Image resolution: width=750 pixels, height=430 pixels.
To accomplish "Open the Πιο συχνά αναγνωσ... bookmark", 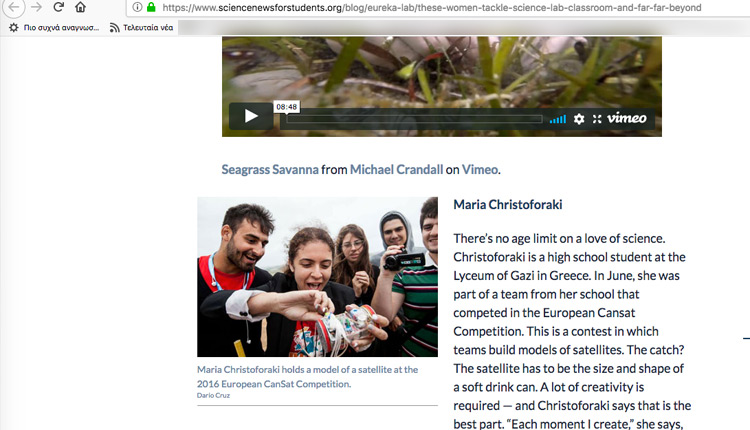I will click(54, 28).
